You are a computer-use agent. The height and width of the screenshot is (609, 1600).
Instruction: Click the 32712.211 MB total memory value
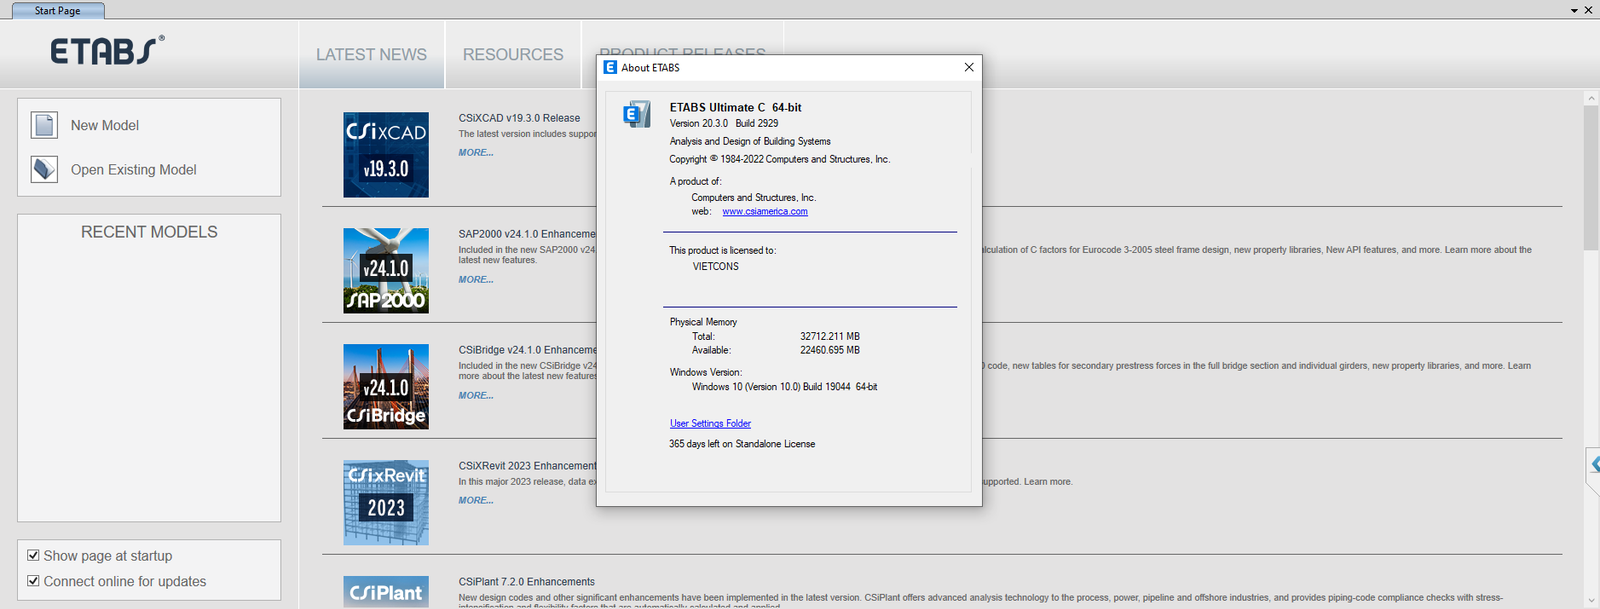click(830, 336)
